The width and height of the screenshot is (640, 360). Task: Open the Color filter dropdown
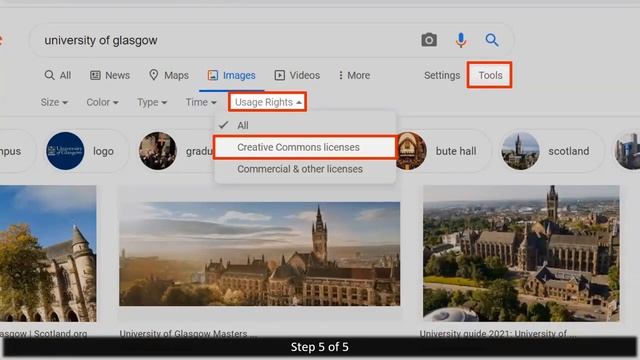pos(102,102)
